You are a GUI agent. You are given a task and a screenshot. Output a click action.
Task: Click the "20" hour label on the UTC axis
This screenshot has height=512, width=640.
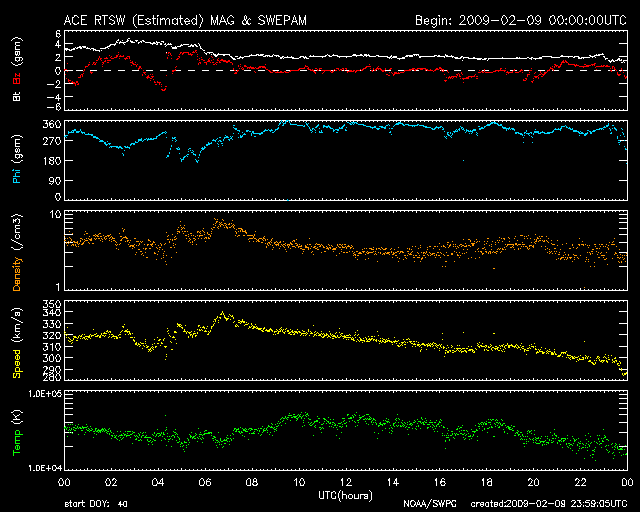coord(533,483)
